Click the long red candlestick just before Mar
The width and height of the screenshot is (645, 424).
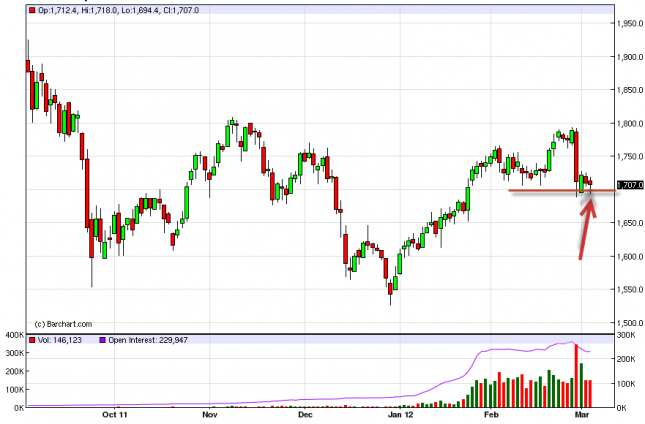(x=576, y=157)
